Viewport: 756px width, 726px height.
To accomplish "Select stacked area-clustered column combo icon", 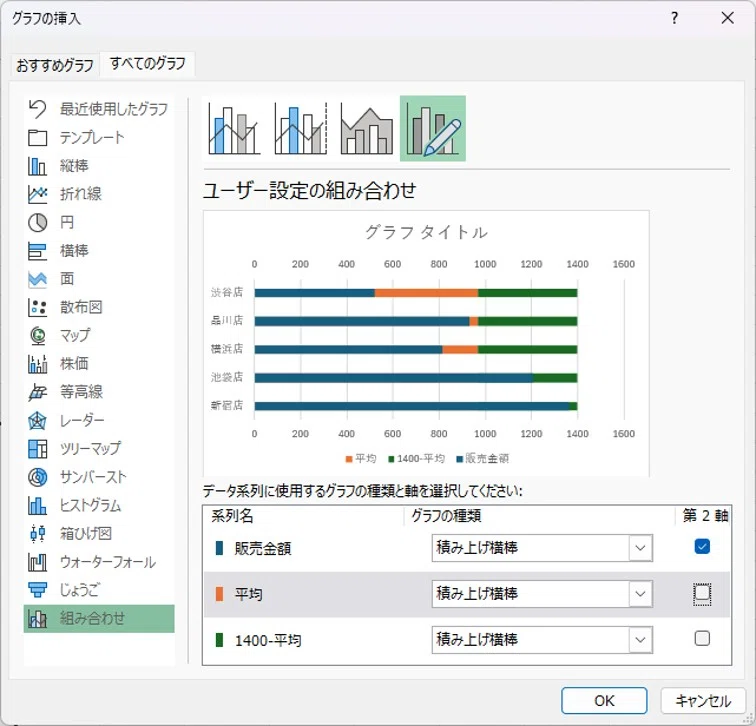I will pyautogui.click(x=366, y=128).
